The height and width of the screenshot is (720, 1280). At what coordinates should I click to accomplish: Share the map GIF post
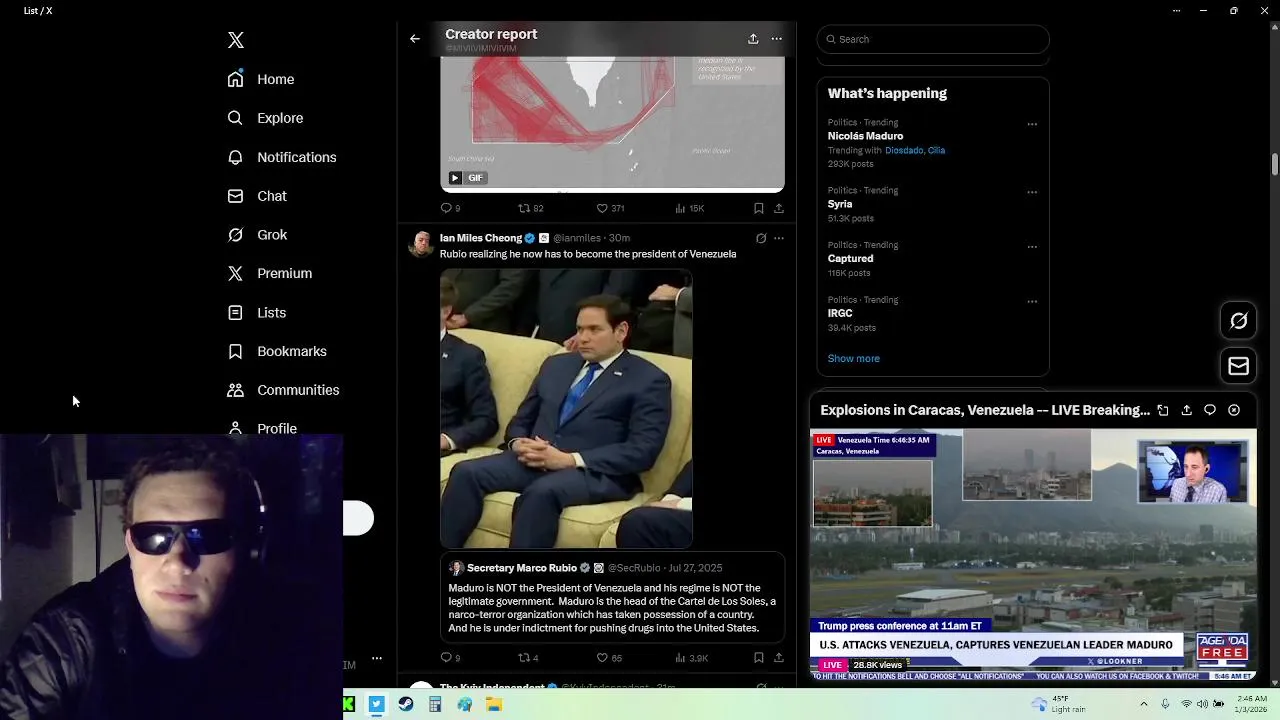779,208
